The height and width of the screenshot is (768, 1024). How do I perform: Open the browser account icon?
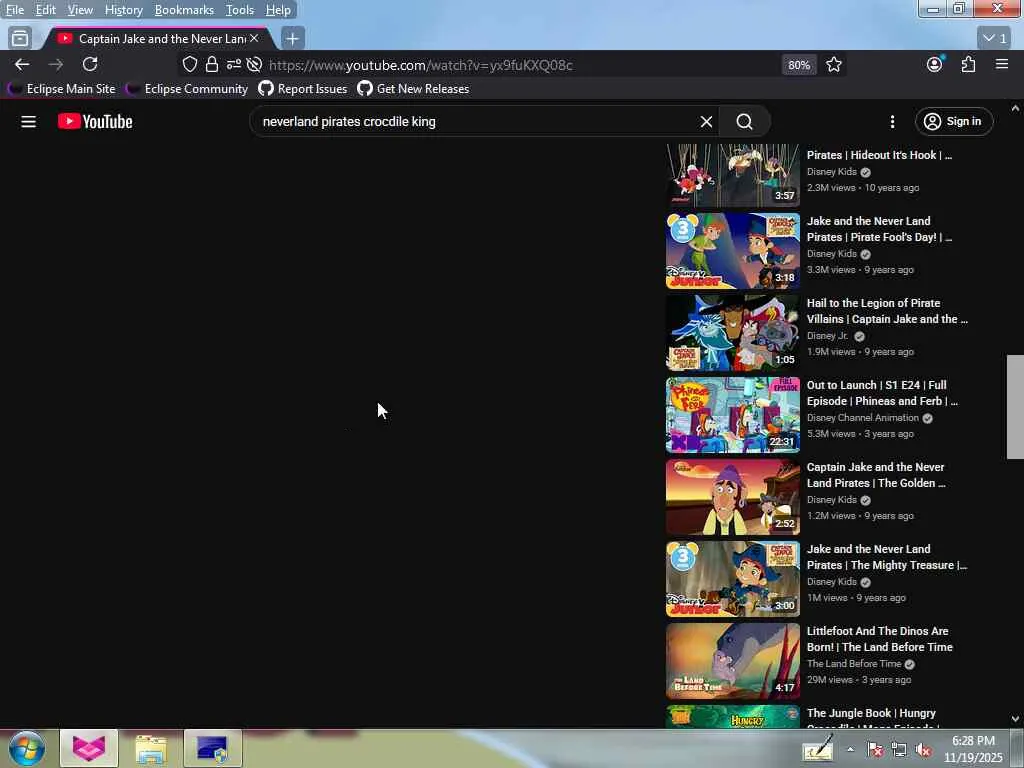935,64
